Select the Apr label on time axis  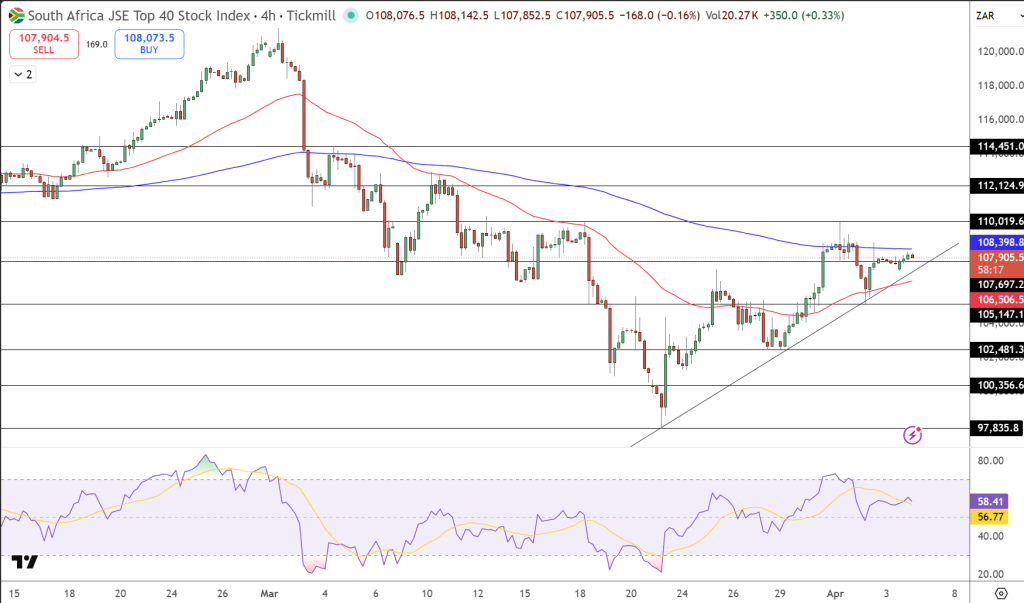(835, 592)
